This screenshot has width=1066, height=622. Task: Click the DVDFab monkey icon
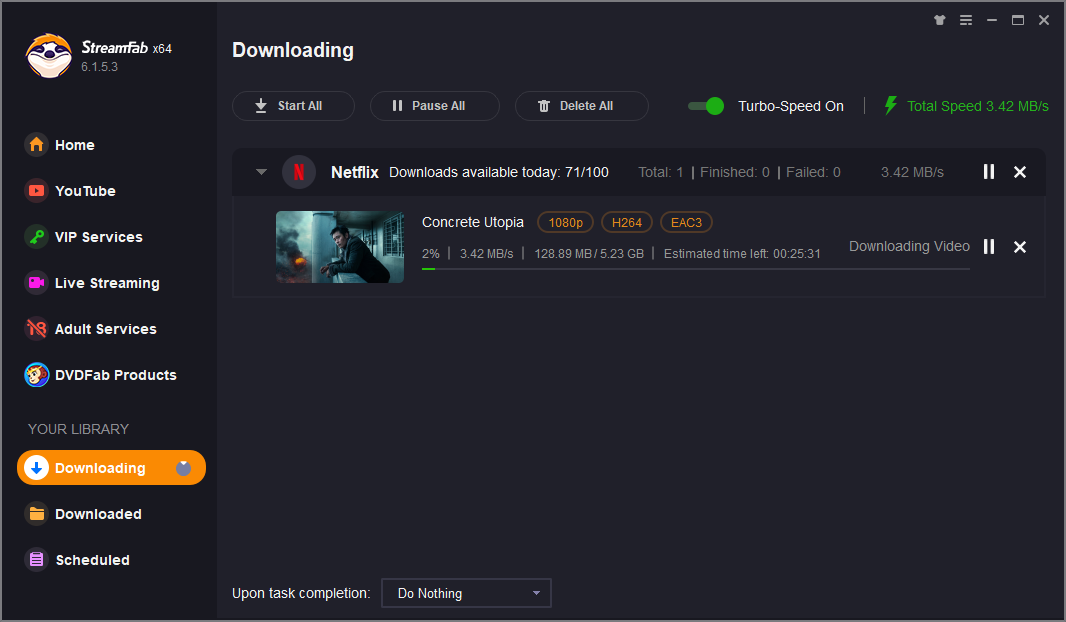point(37,375)
